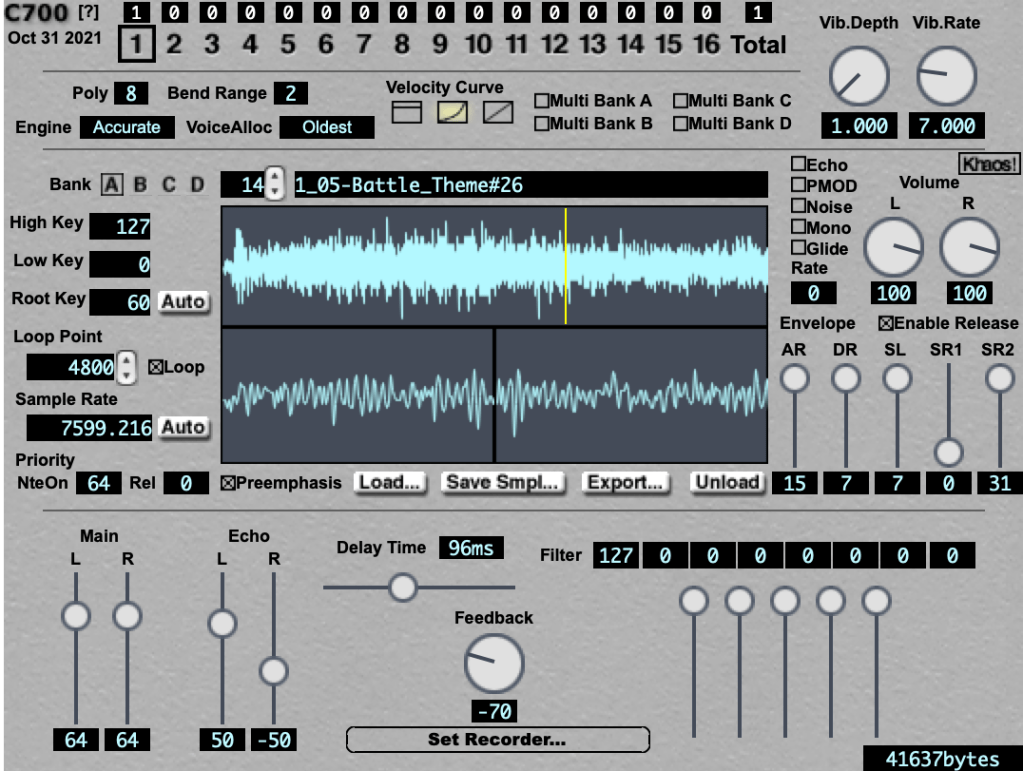Switch to track 5 tab
The width and height of the screenshot is (1023, 771).
tap(288, 44)
